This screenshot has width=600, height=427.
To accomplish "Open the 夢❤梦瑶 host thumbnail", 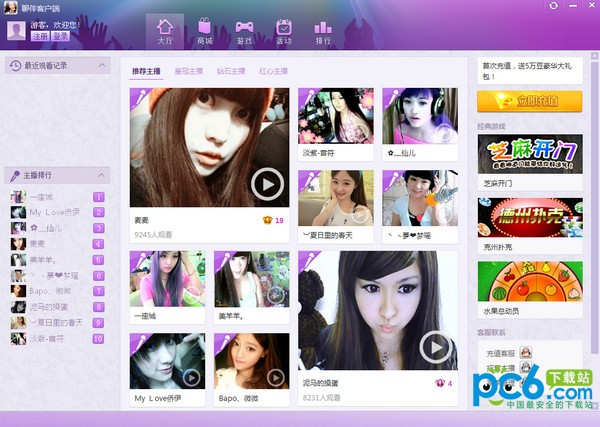I will pyautogui.click(x=420, y=198).
